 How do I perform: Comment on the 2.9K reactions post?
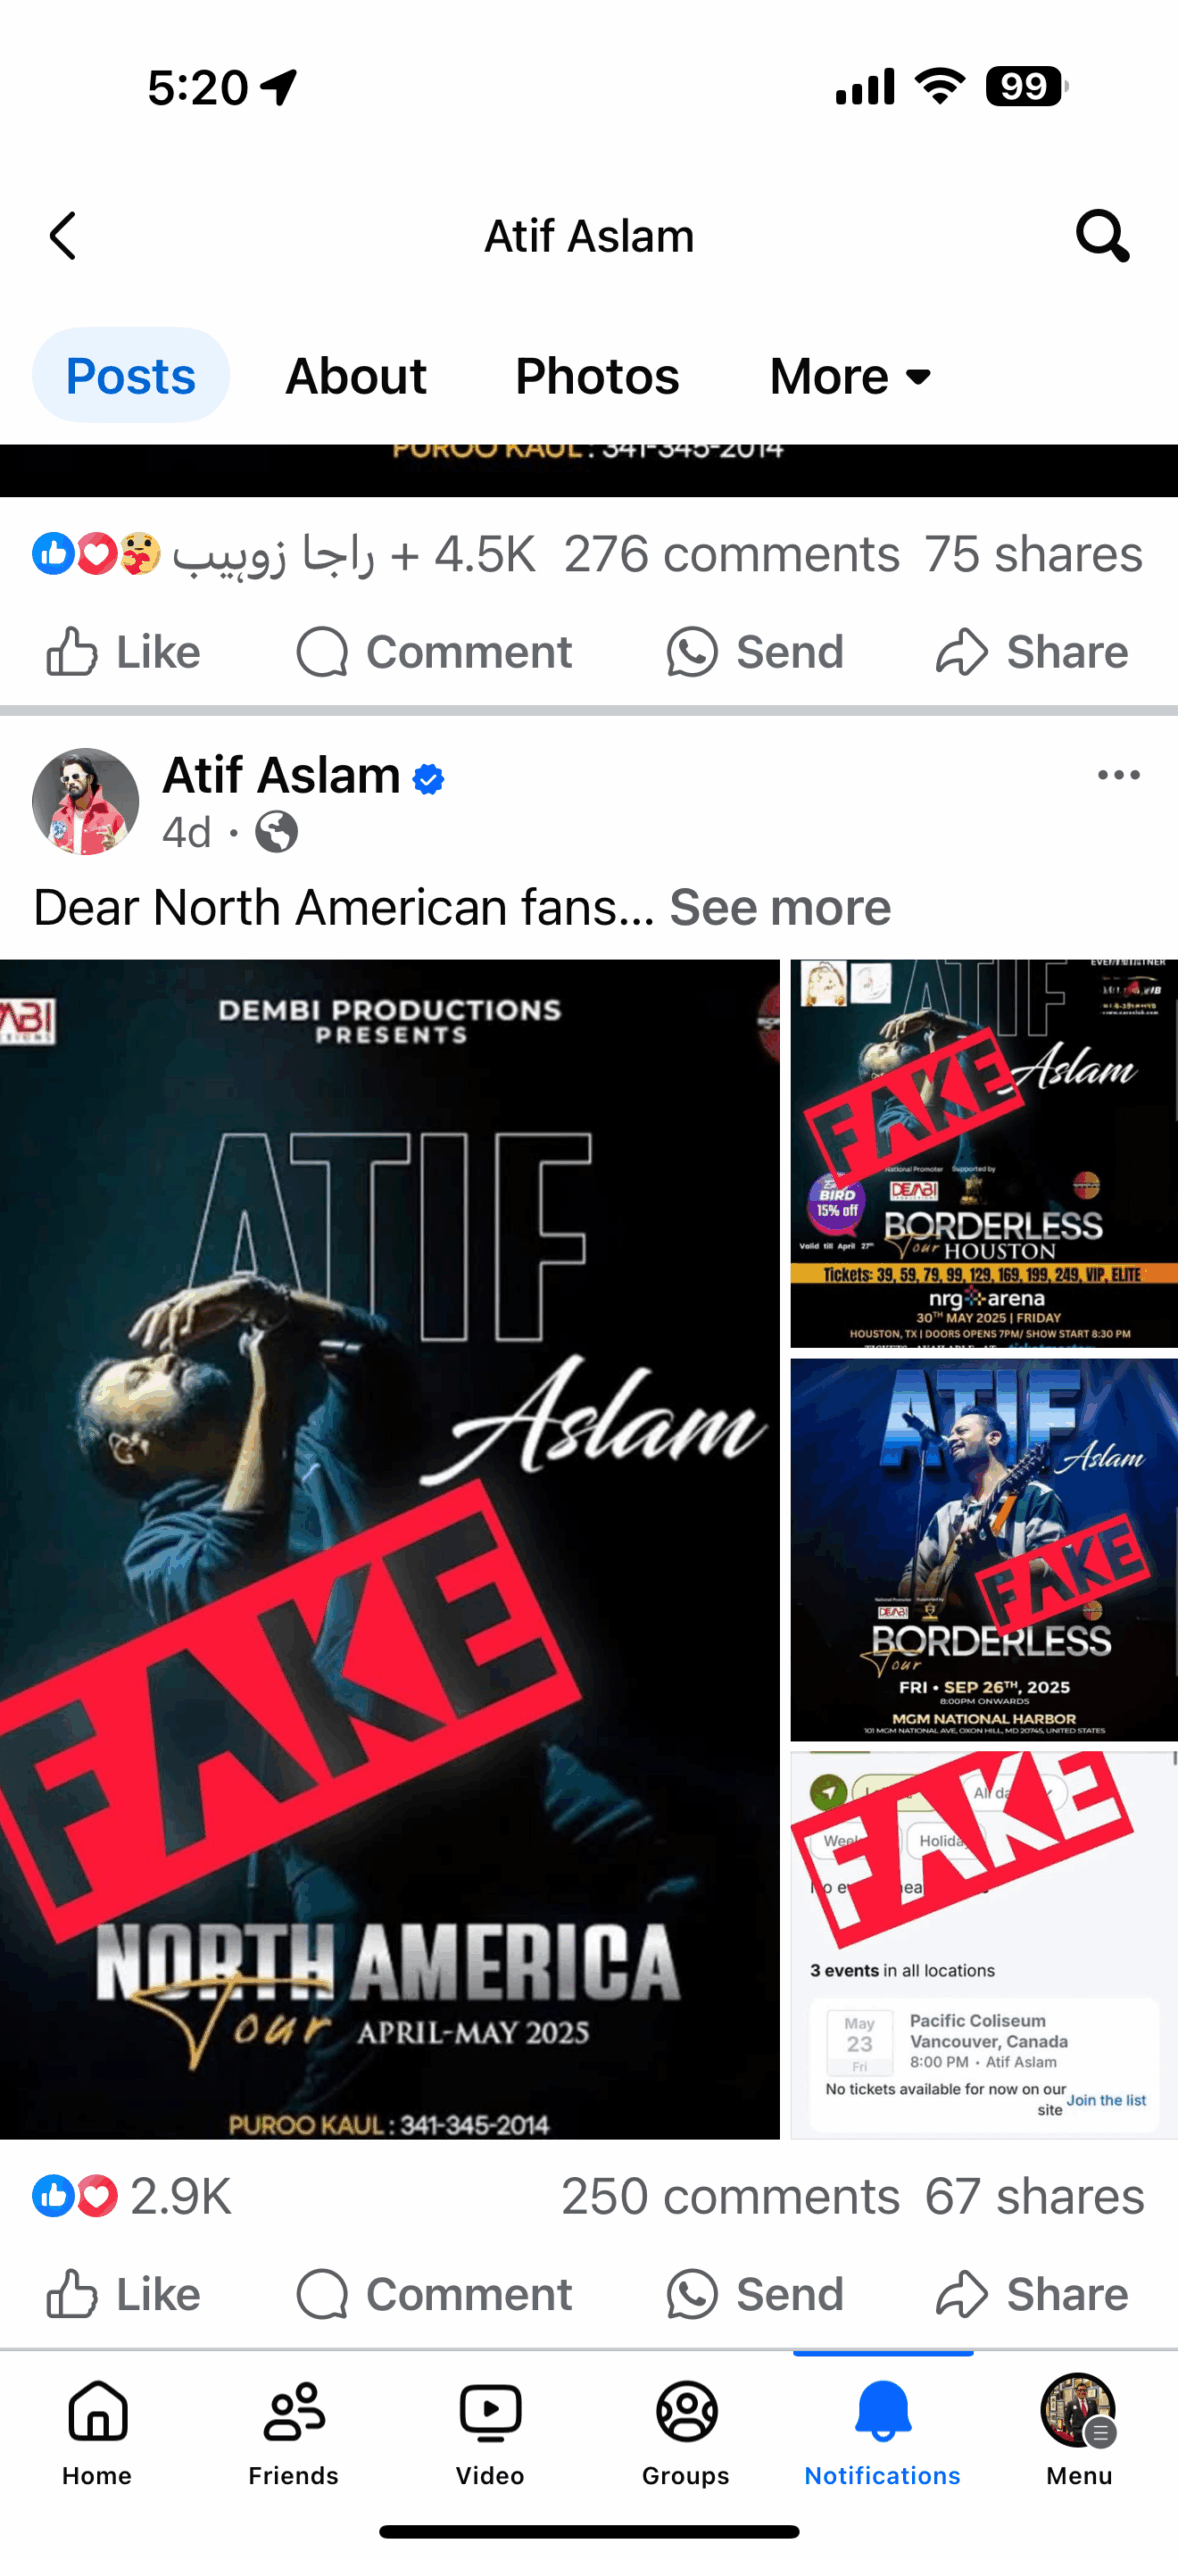pos(434,2294)
